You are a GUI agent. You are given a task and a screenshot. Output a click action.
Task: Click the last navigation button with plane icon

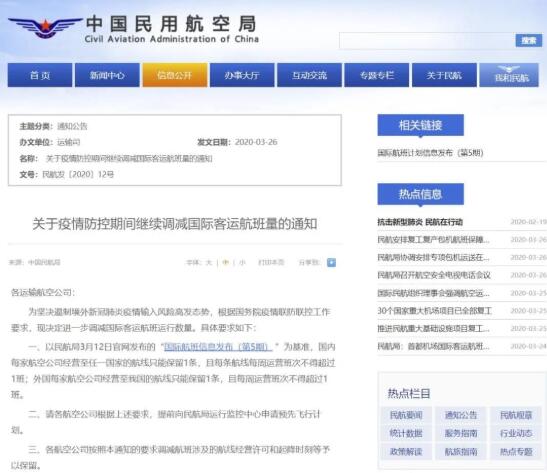[509, 75]
